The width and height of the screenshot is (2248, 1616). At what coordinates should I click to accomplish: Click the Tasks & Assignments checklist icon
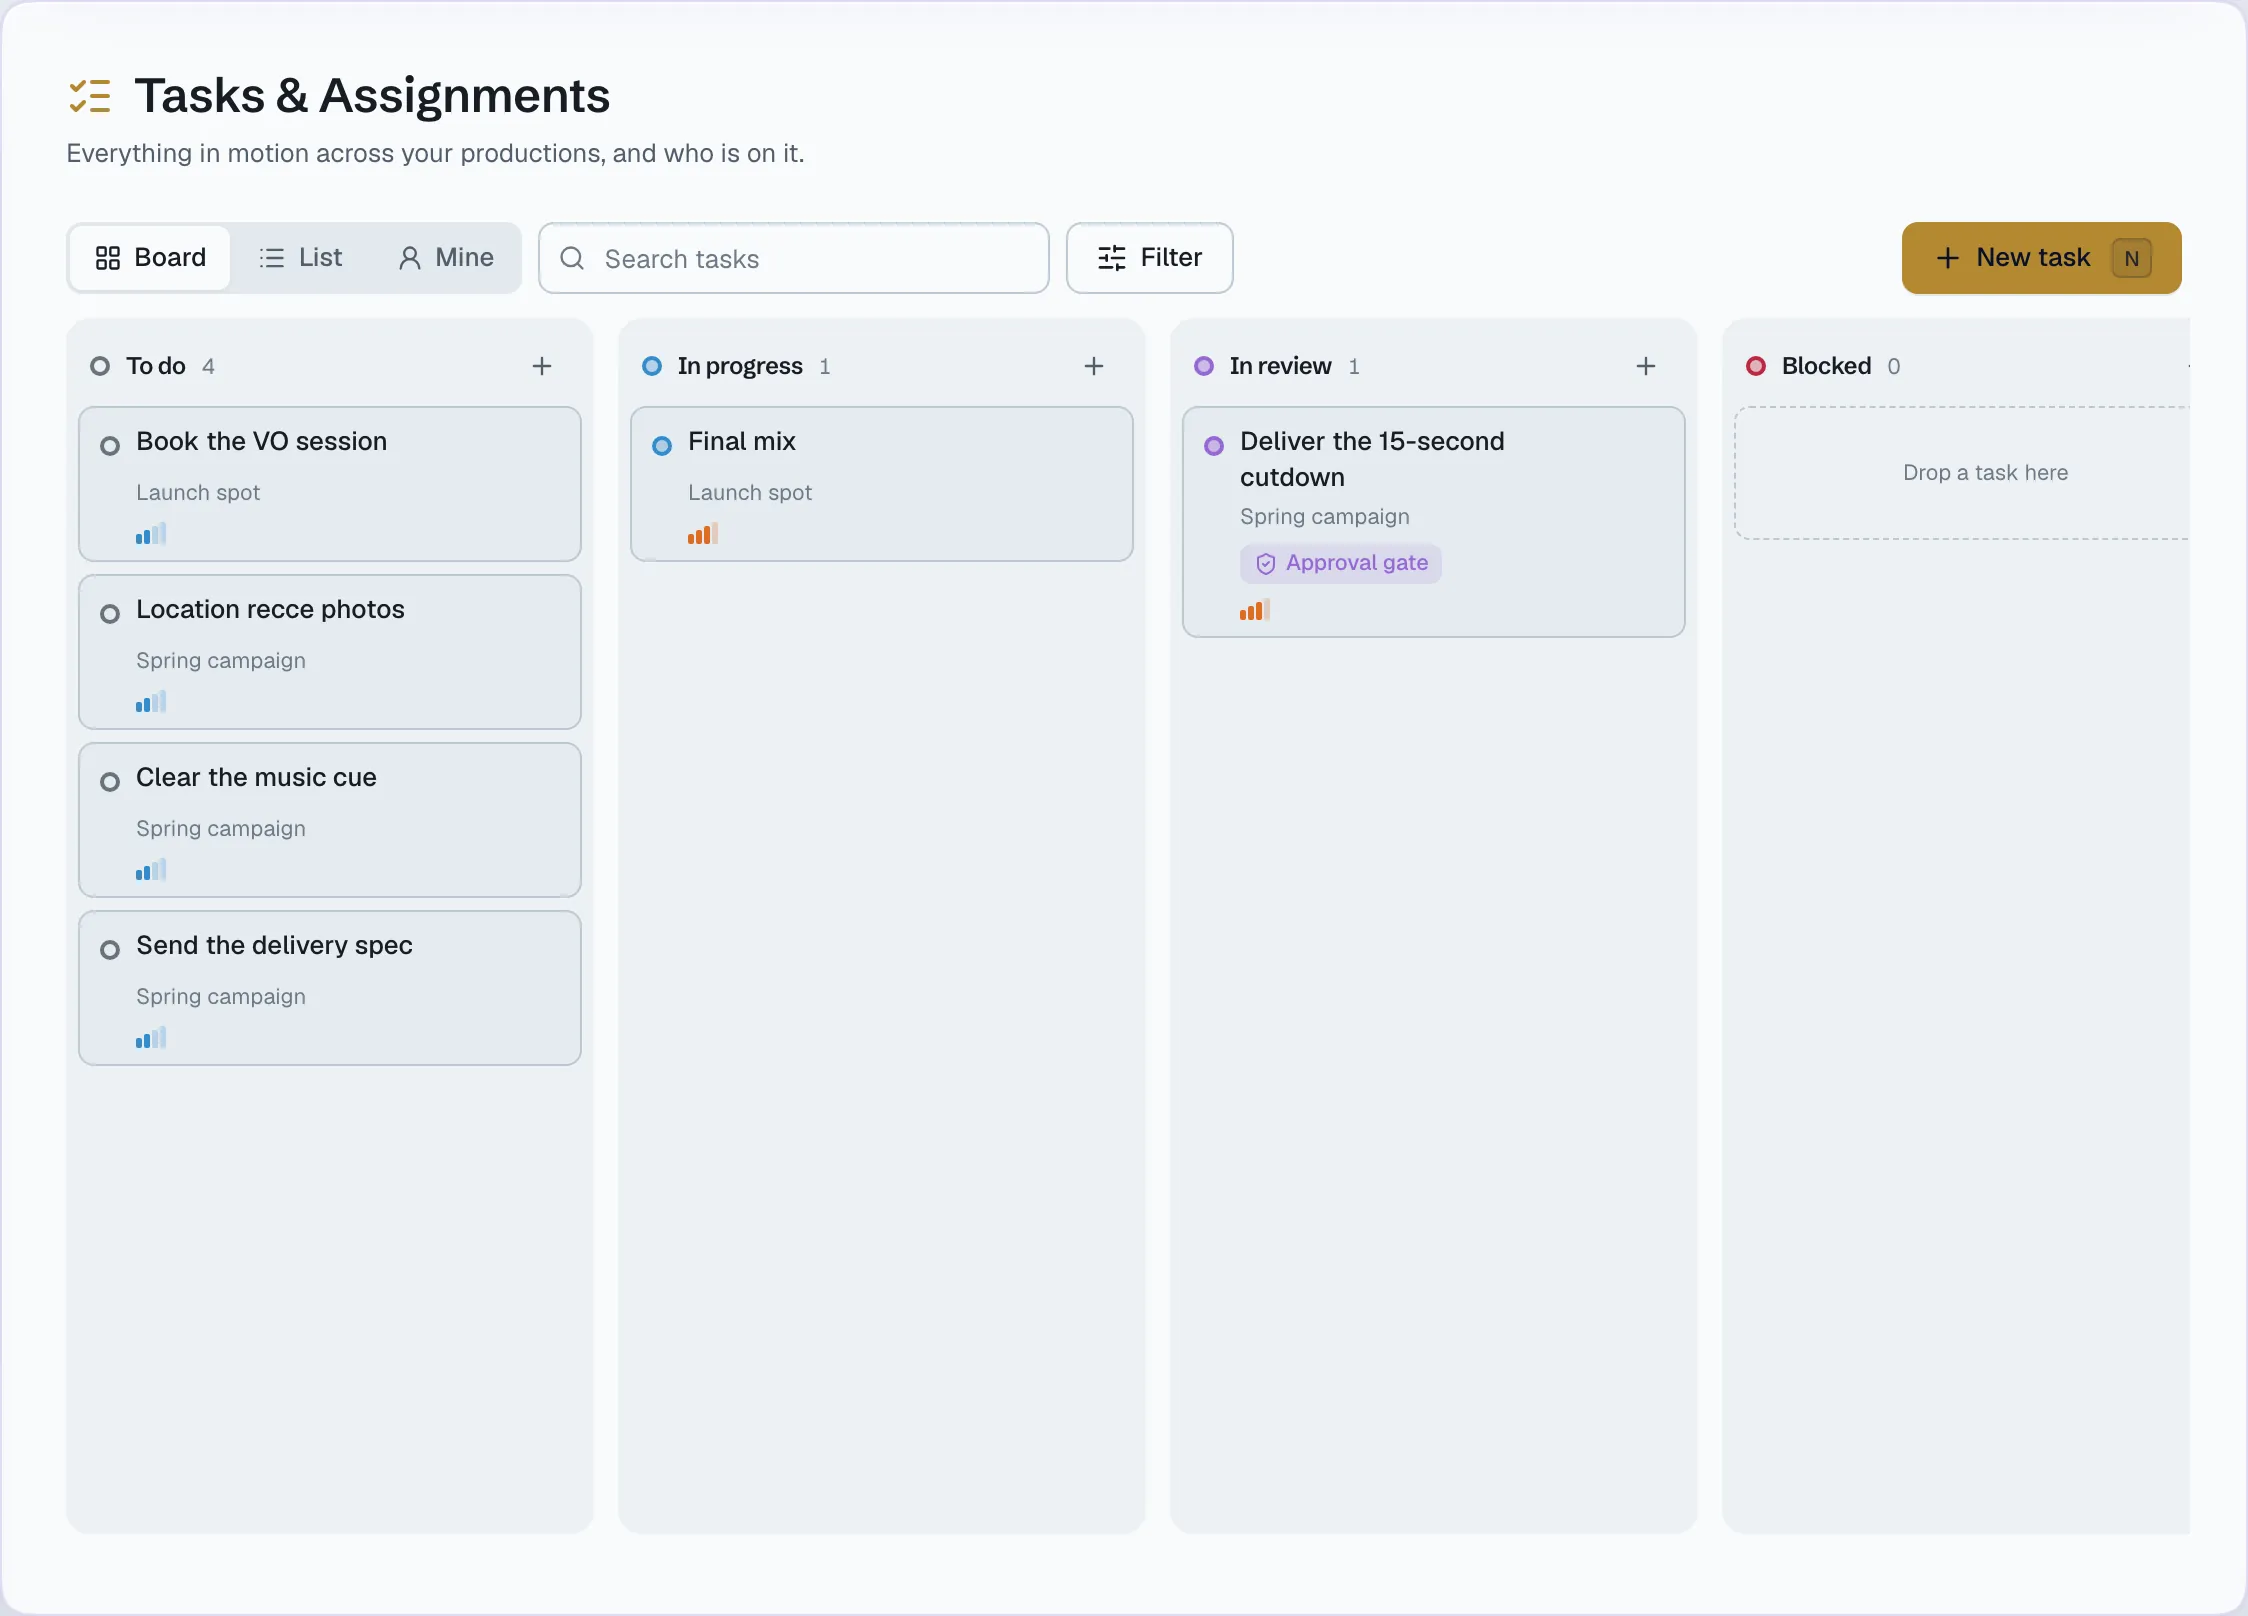point(90,96)
